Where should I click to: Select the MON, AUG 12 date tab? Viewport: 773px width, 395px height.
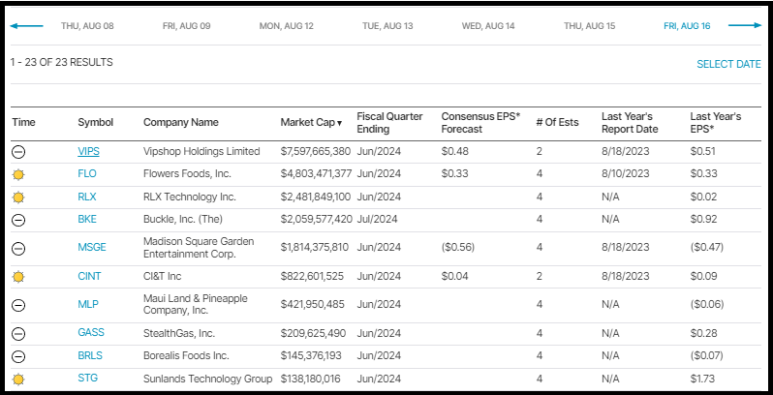286,26
